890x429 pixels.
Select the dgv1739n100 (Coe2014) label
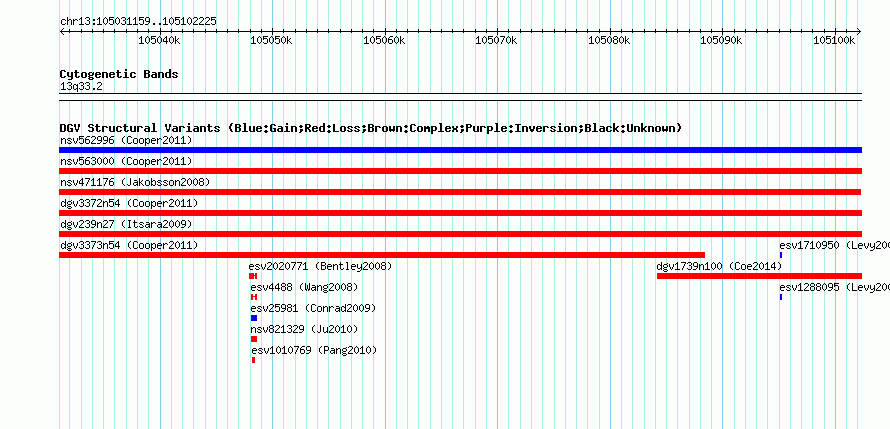tap(719, 266)
